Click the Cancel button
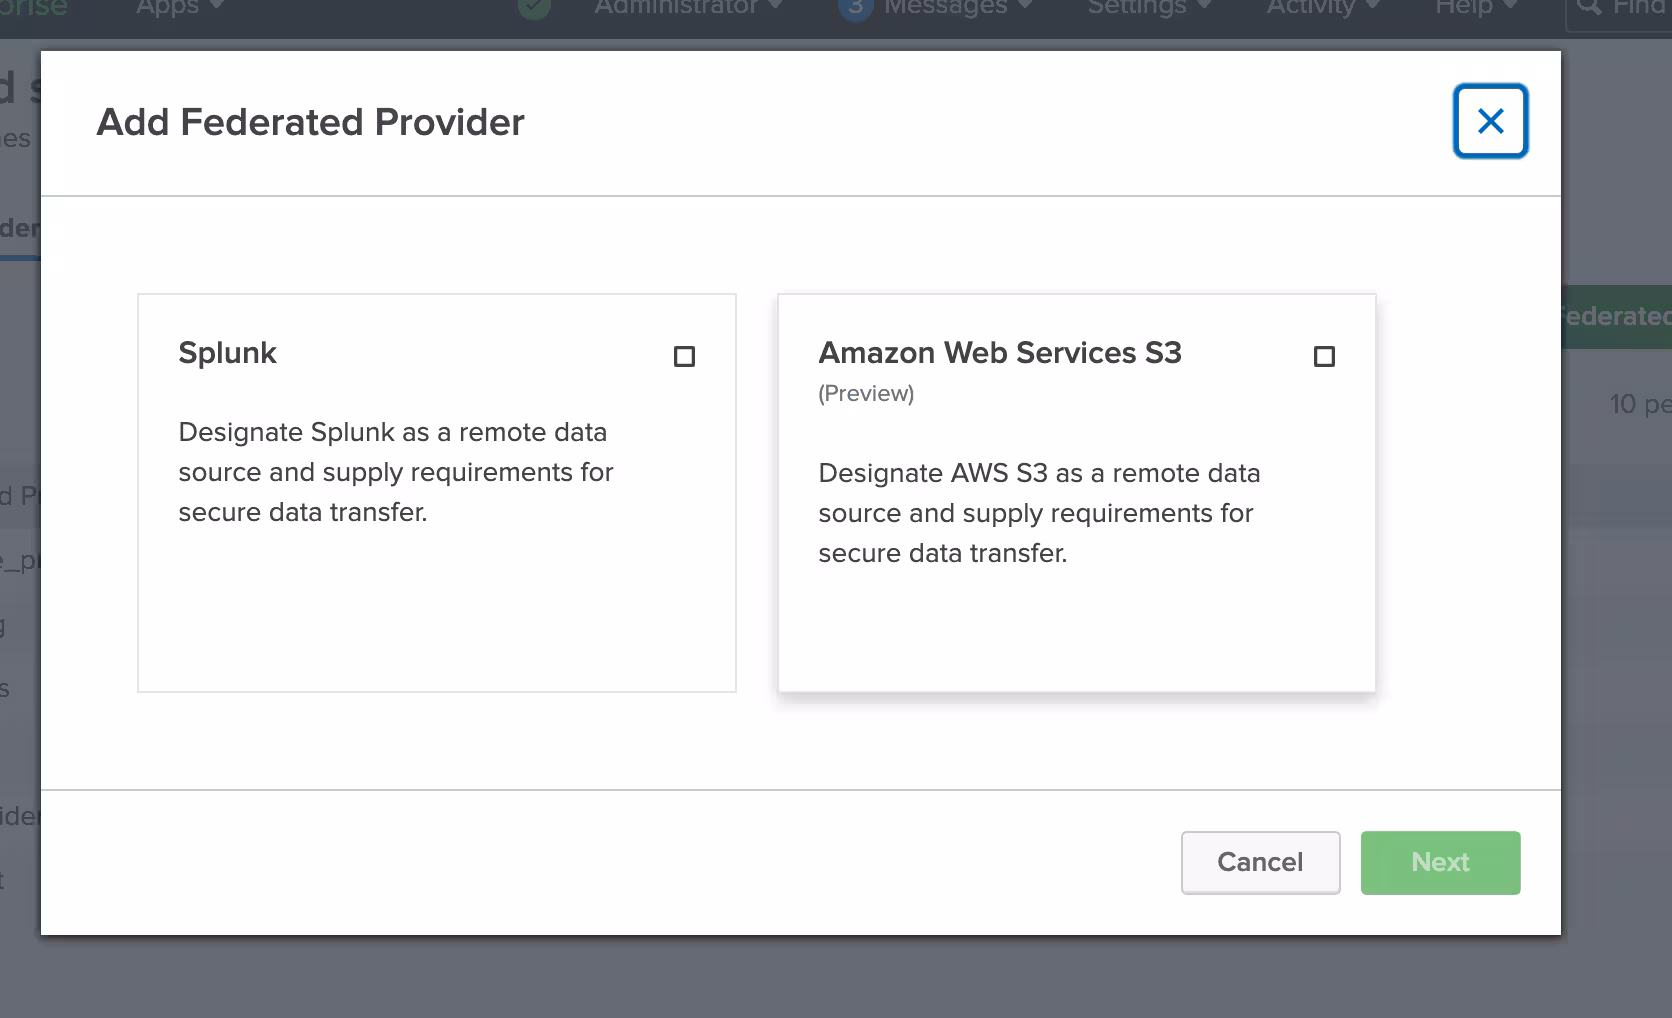Viewport: 1672px width, 1018px height. click(1260, 862)
